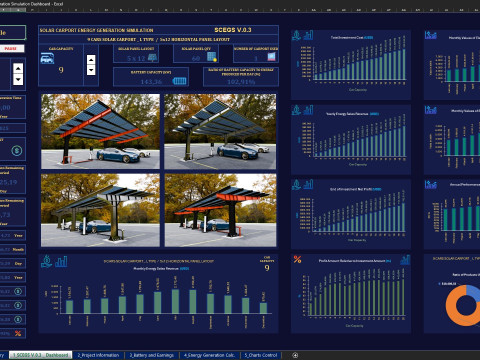Click car capacity value 9 under the car icon

[61, 70]
